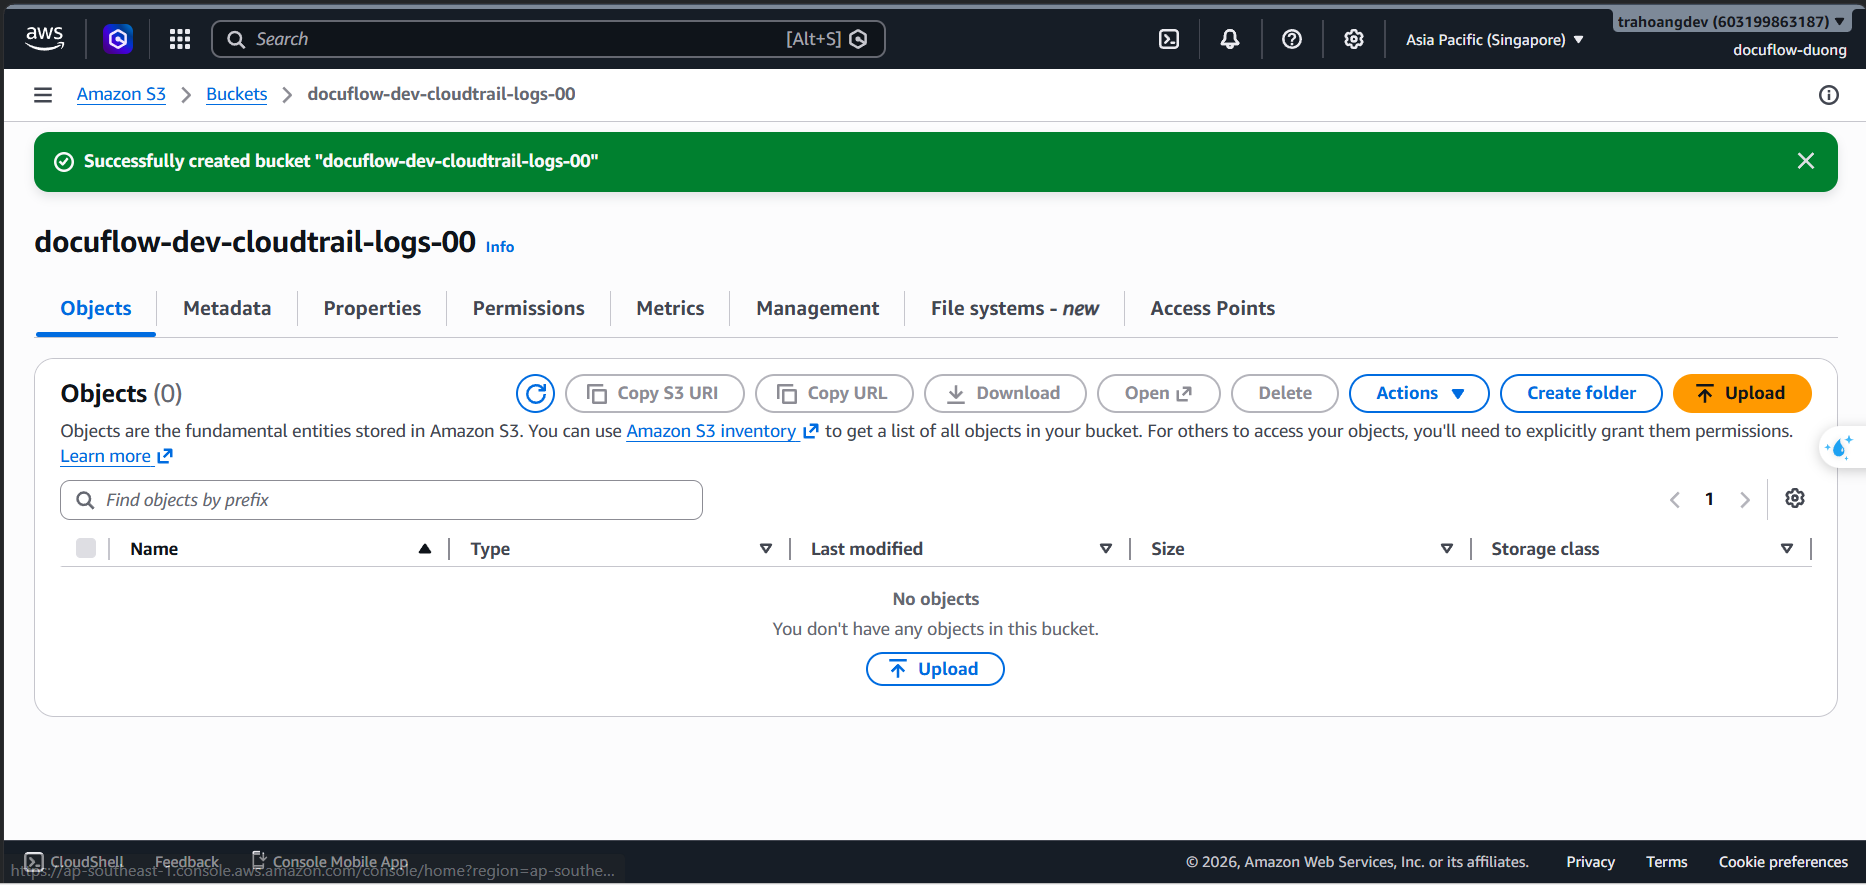This screenshot has height=885, width=1866.
Task: Open CloudShell in the footer
Action: 74,862
